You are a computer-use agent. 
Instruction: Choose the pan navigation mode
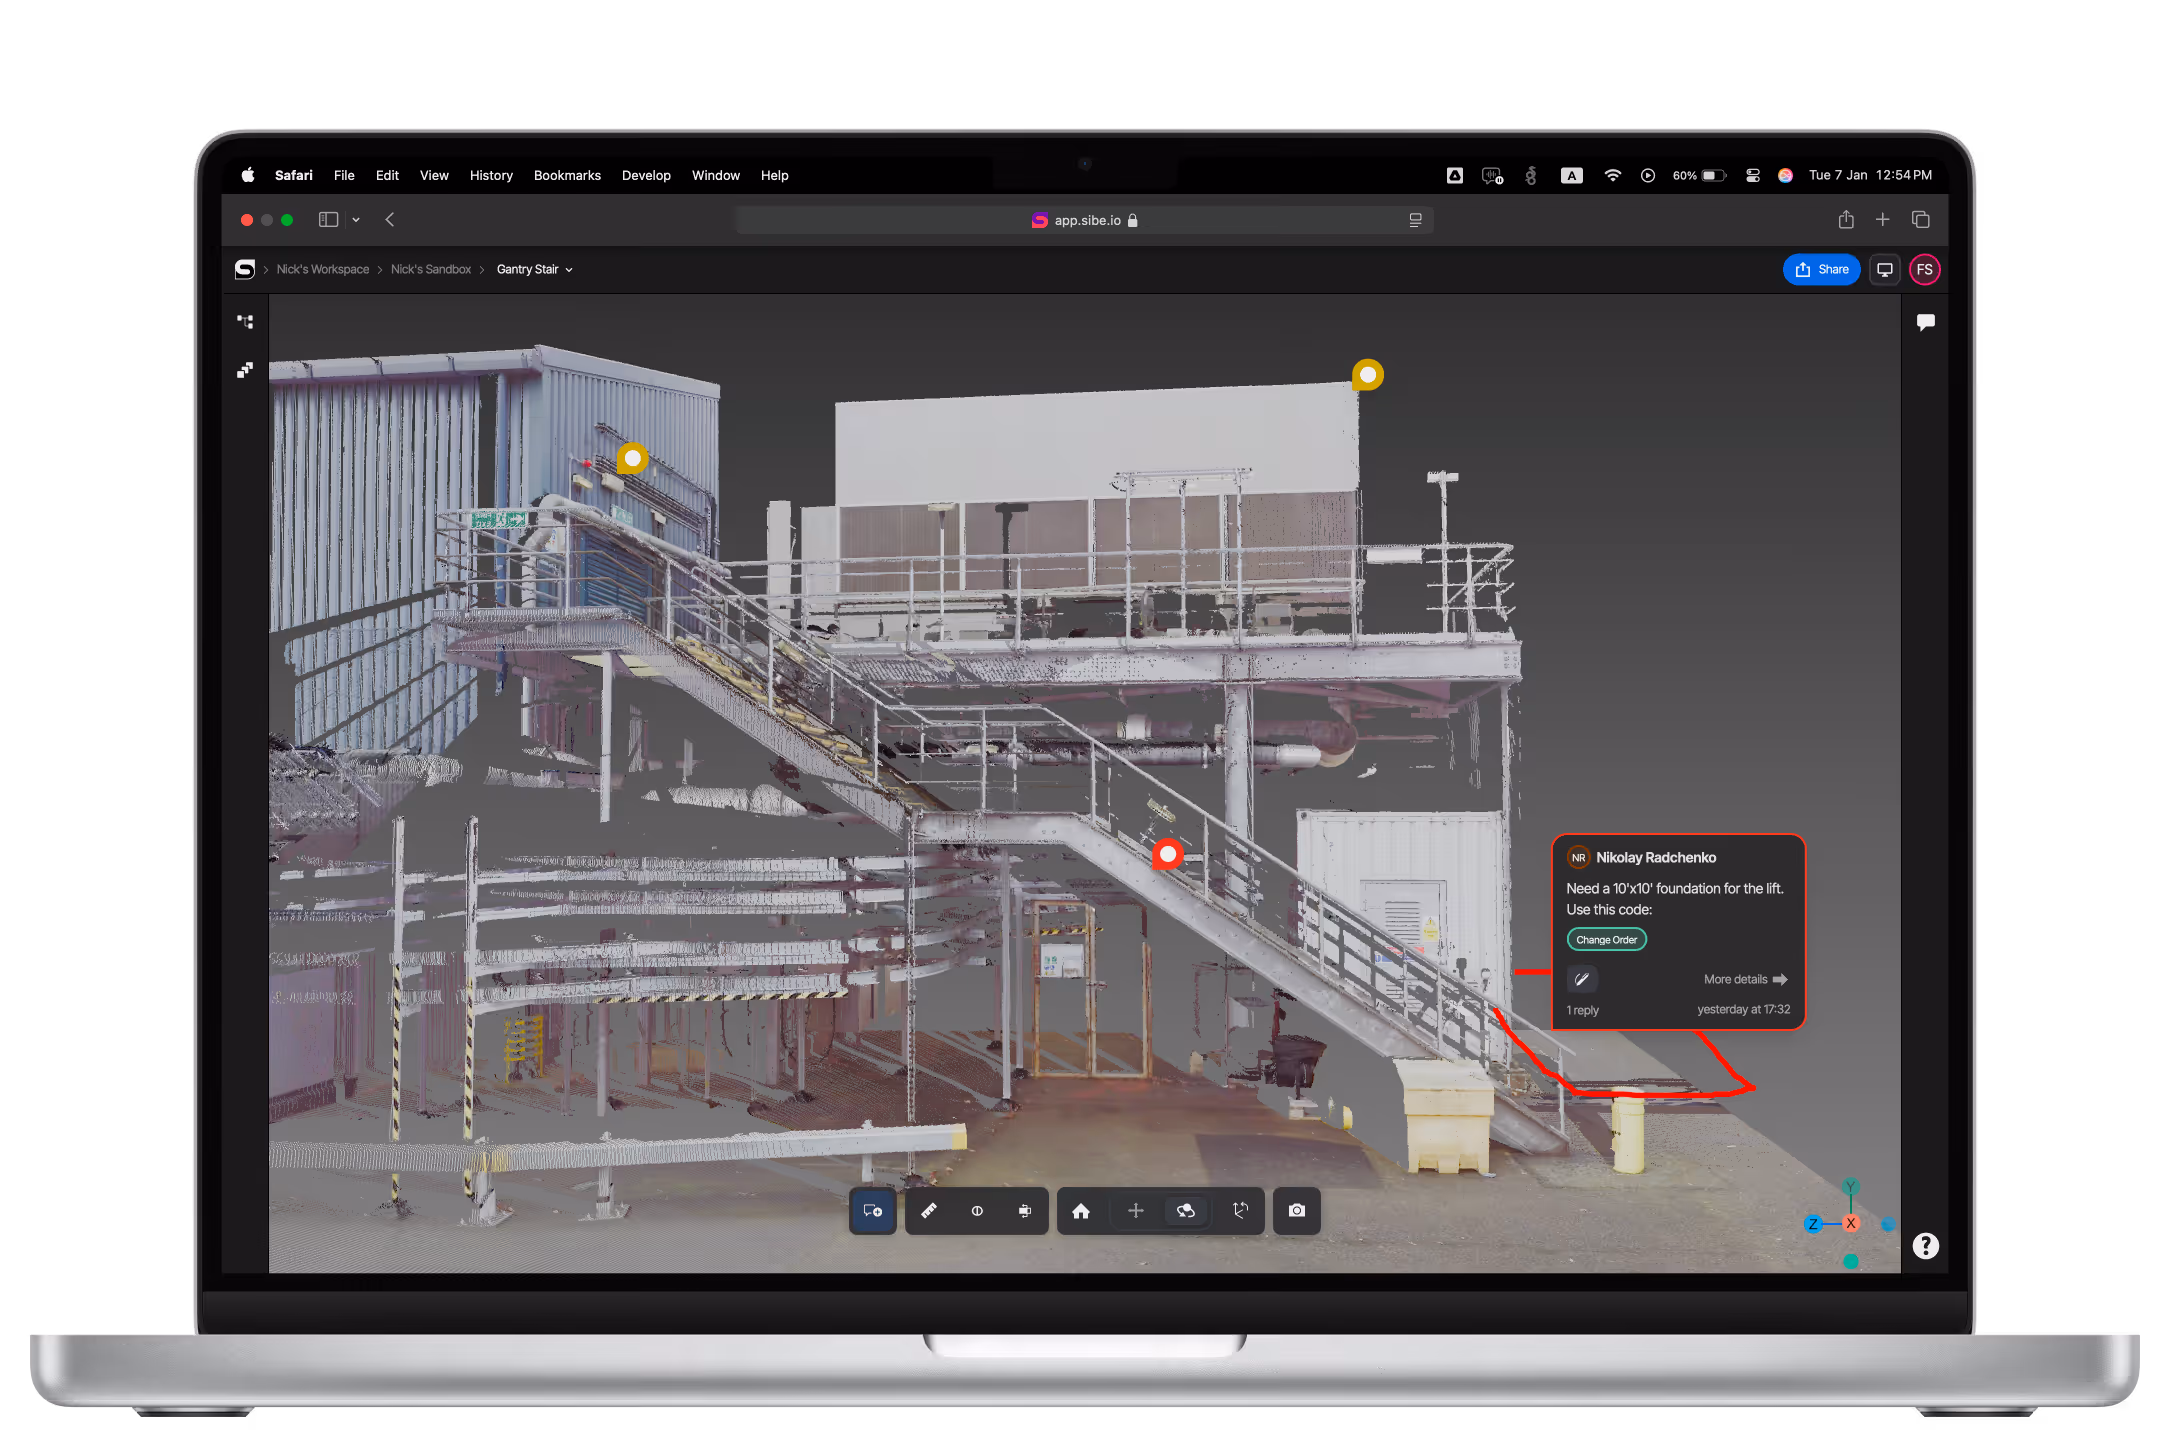point(1136,1211)
